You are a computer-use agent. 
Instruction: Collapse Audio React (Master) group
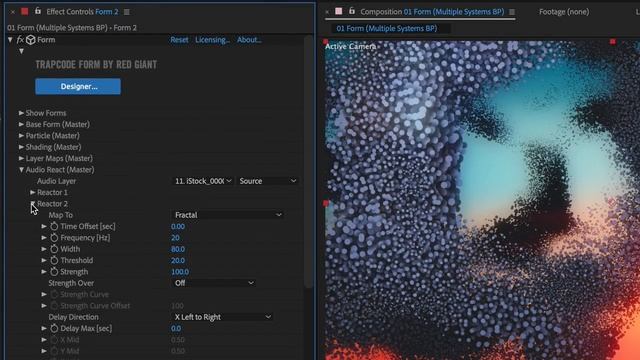pos(21,169)
